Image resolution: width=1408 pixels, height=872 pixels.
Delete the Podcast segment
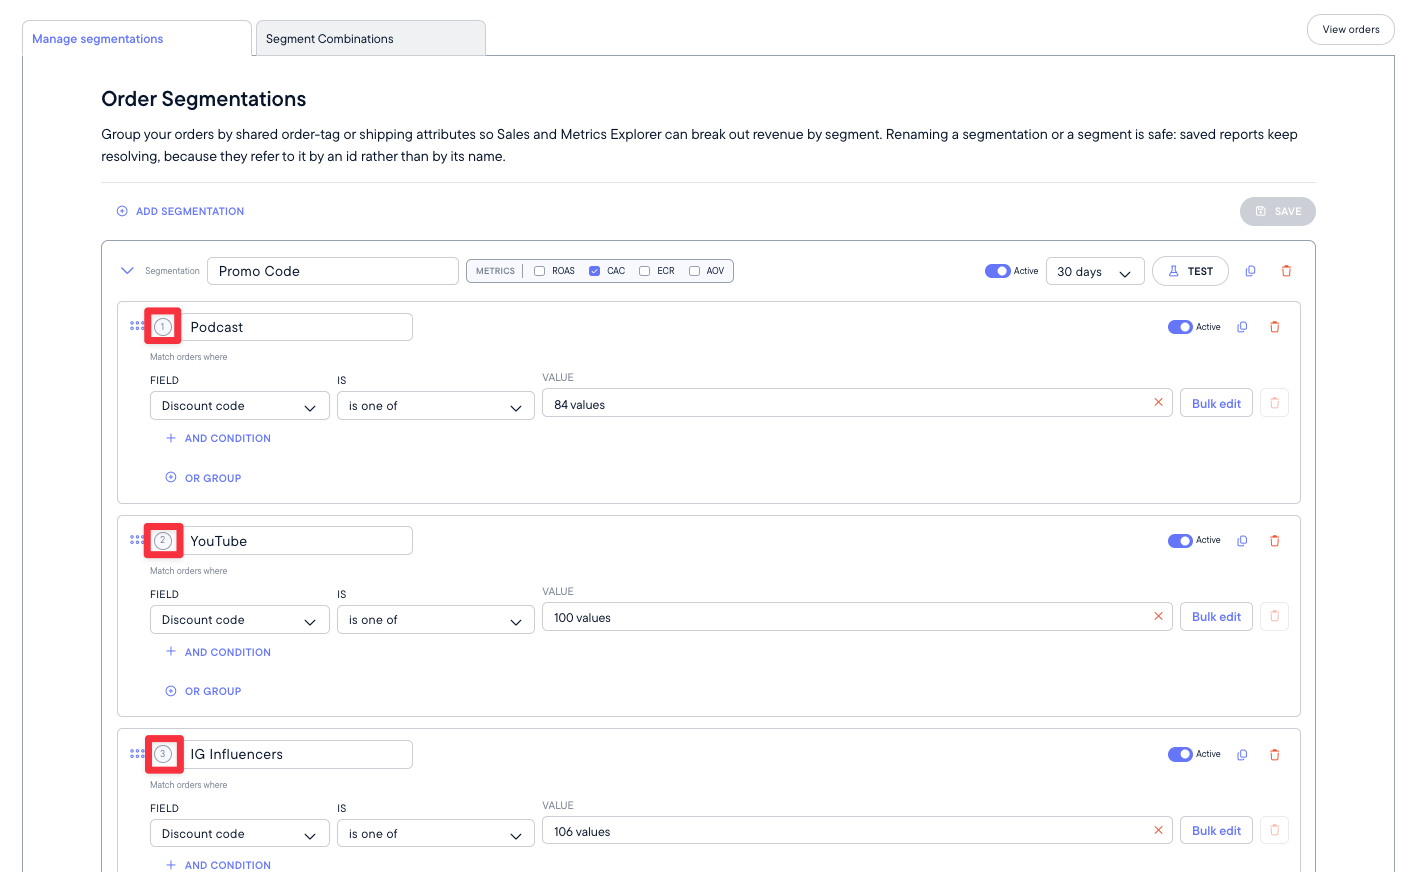point(1274,327)
